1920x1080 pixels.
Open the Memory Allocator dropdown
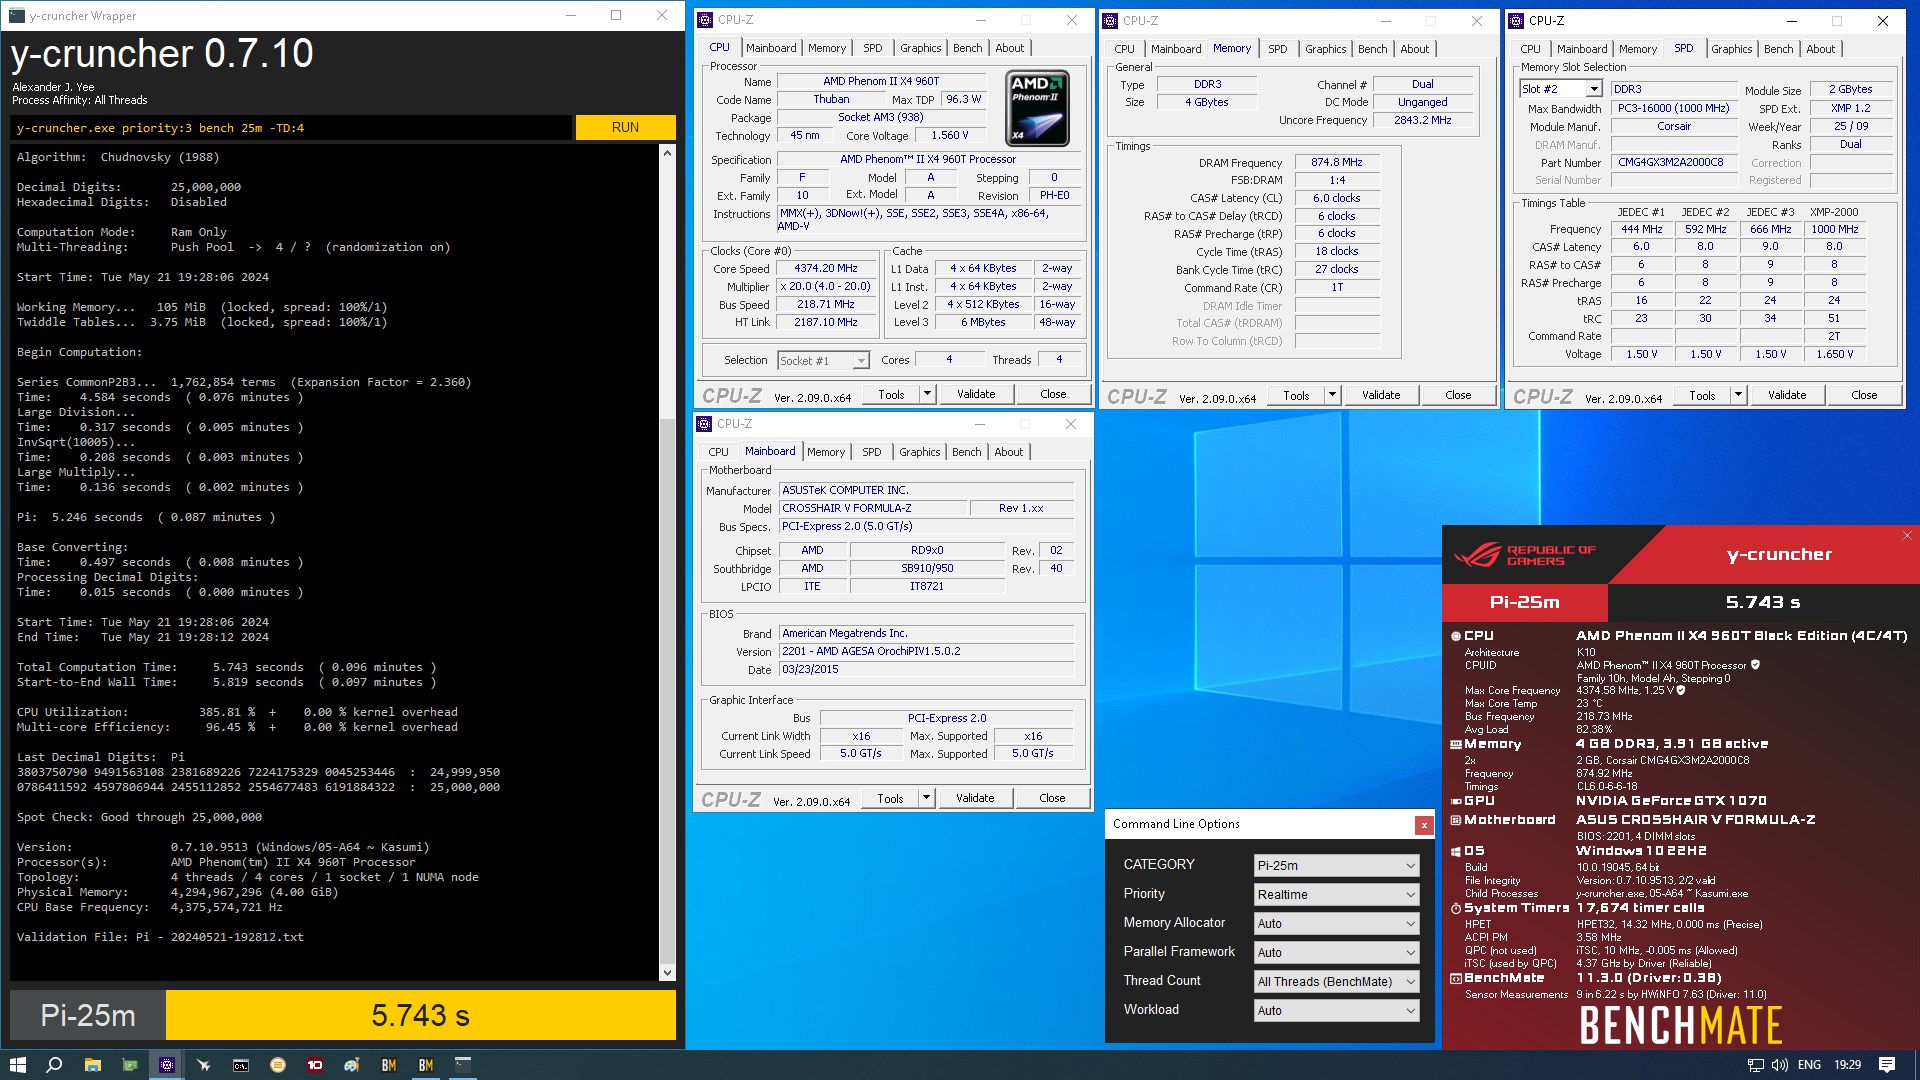1336,924
